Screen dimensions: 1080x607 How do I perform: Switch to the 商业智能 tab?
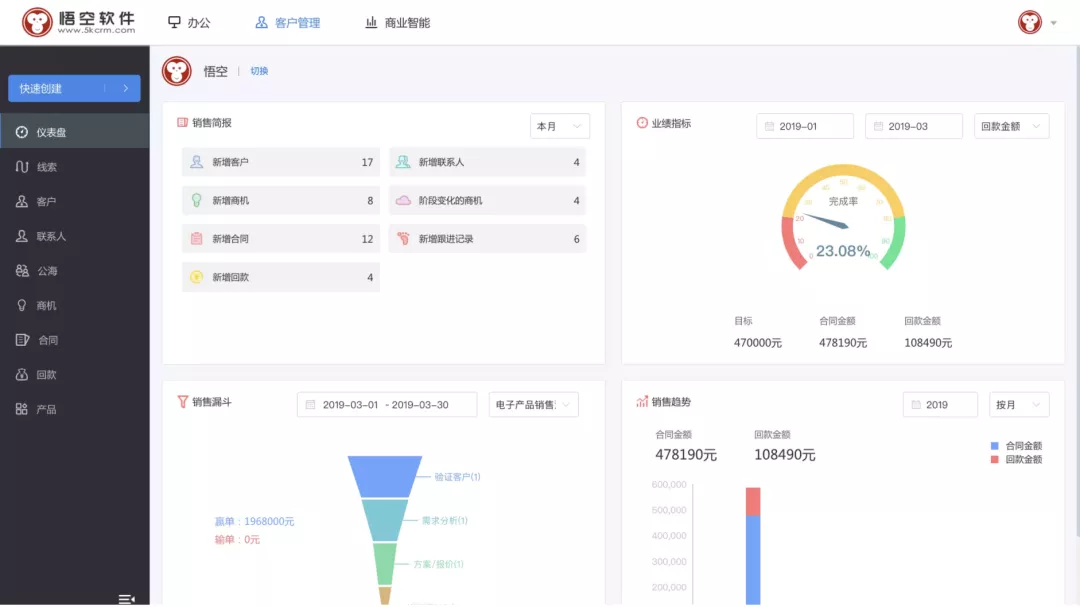[x=399, y=20]
